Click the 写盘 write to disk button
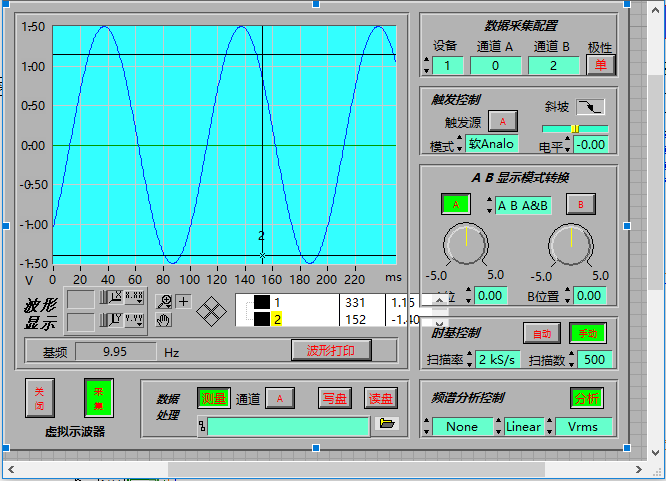The width and height of the screenshot is (666, 481). [x=333, y=398]
